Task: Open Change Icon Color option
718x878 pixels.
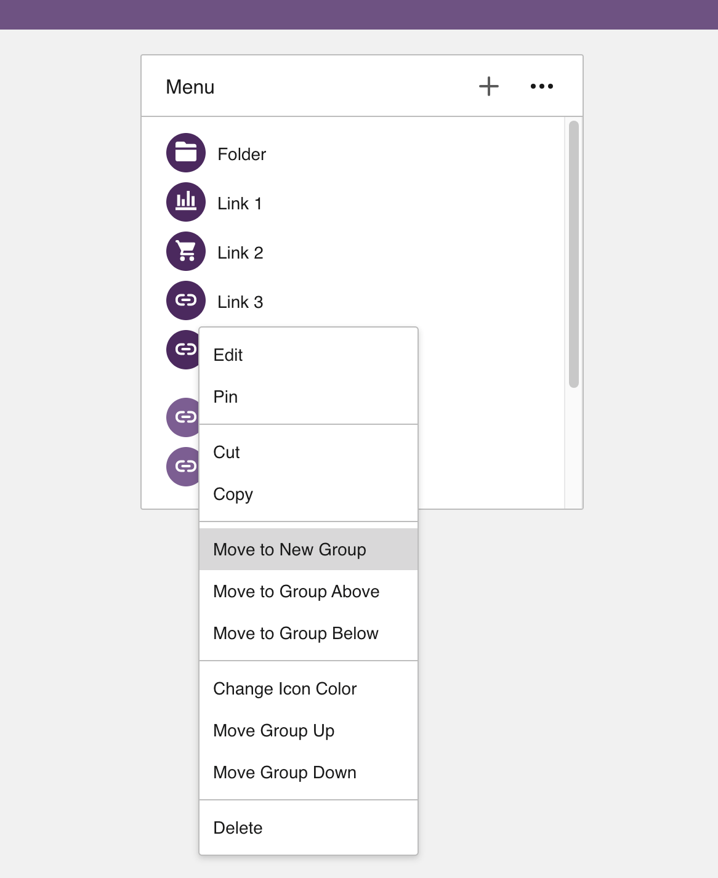Action: (x=285, y=688)
